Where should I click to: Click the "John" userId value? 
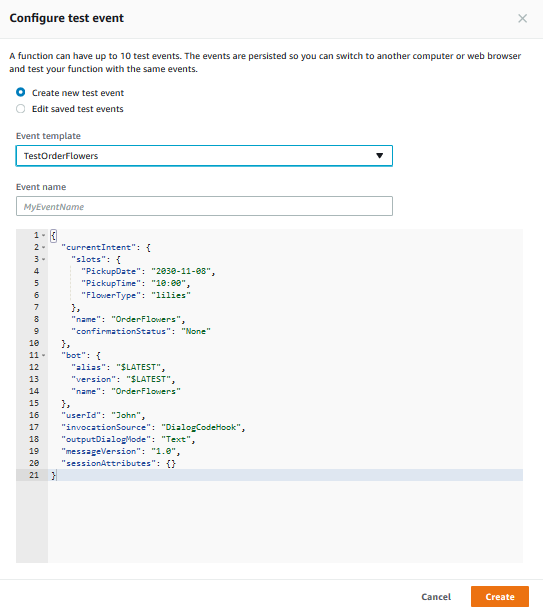pyautogui.click(x=126, y=415)
